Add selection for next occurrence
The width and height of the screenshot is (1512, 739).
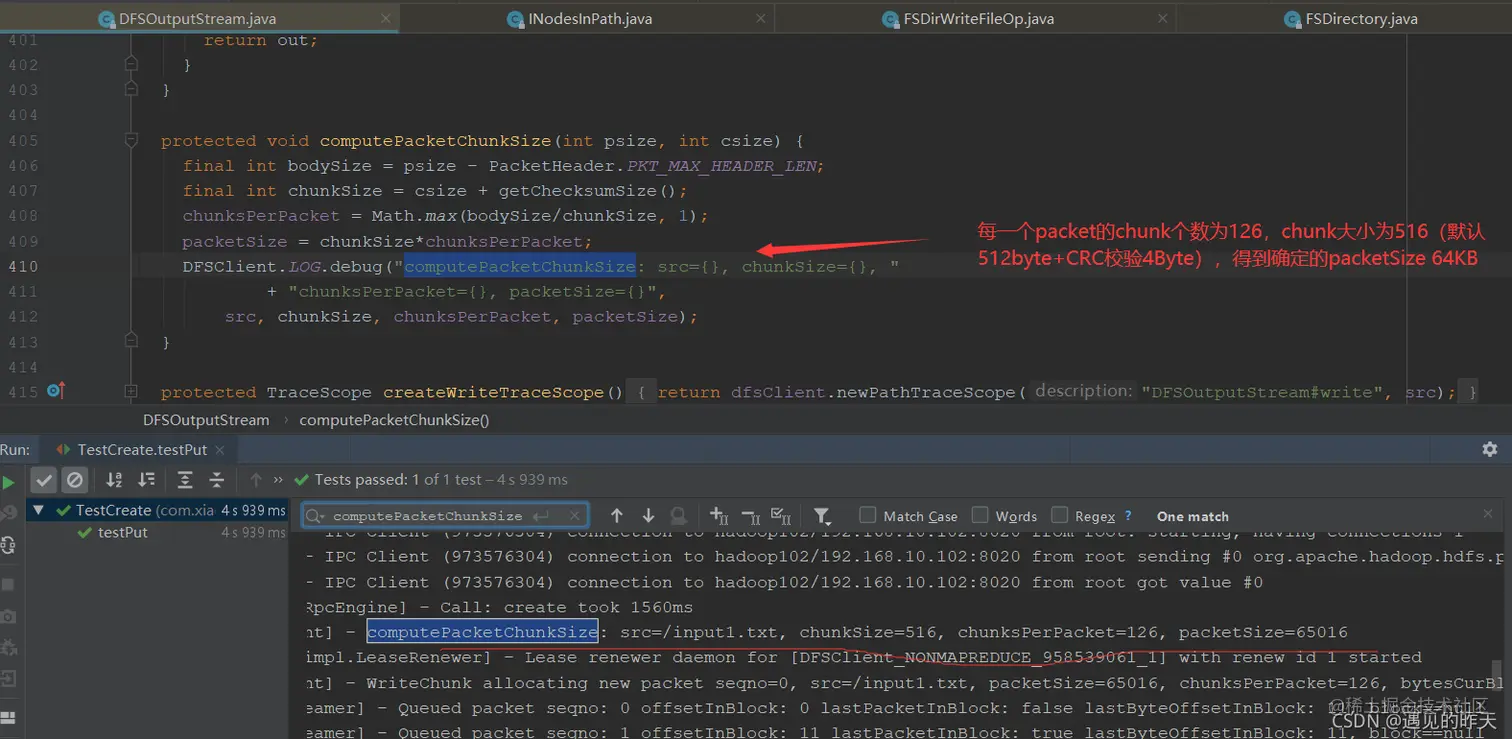click(719, 516)
